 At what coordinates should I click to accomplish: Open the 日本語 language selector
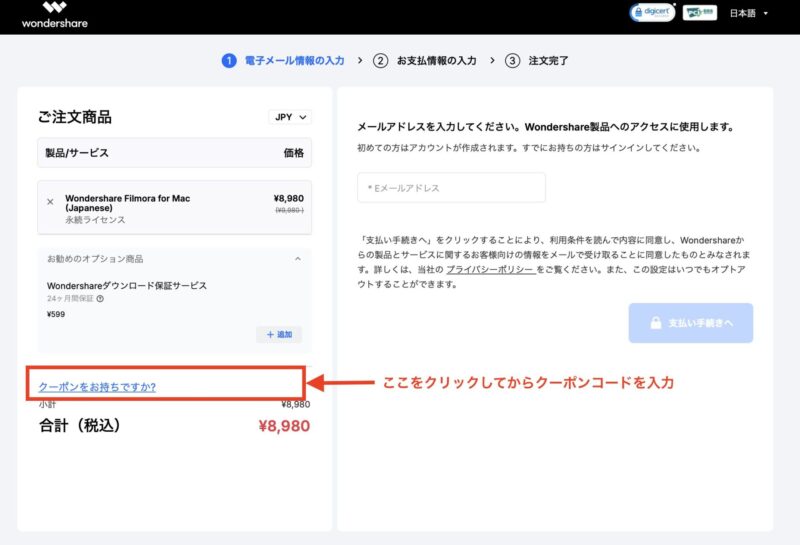pos(749,14)
